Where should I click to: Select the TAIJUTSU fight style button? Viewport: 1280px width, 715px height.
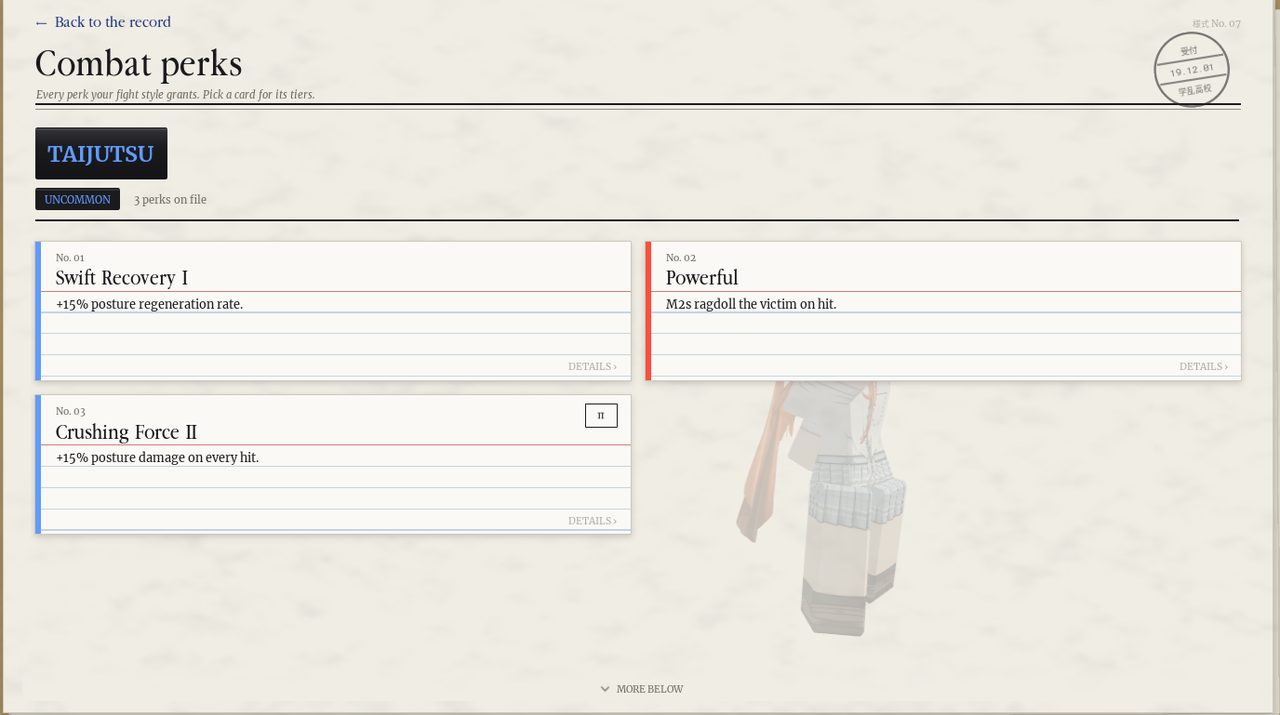(x=101, y=153)
